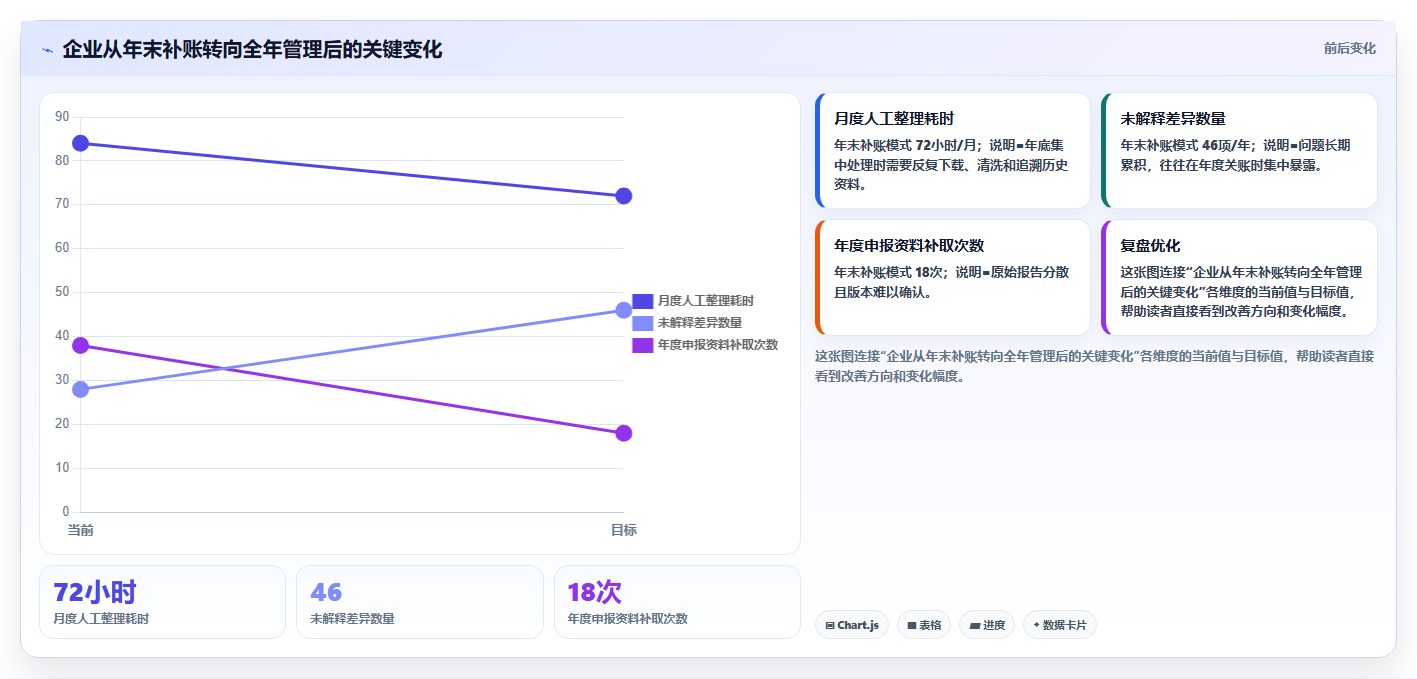Click icon in the Chart.js tag
Image resolution: width=1417 pixels, height=679 pixels.
tap(830, 625)
